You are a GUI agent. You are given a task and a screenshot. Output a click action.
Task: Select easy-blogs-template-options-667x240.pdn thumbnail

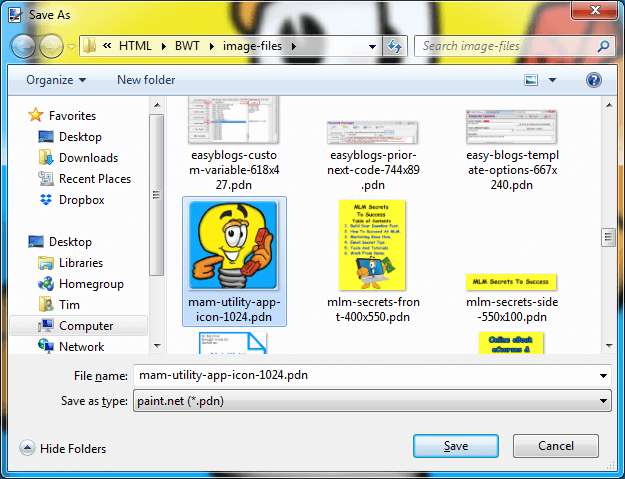(511, 127)
